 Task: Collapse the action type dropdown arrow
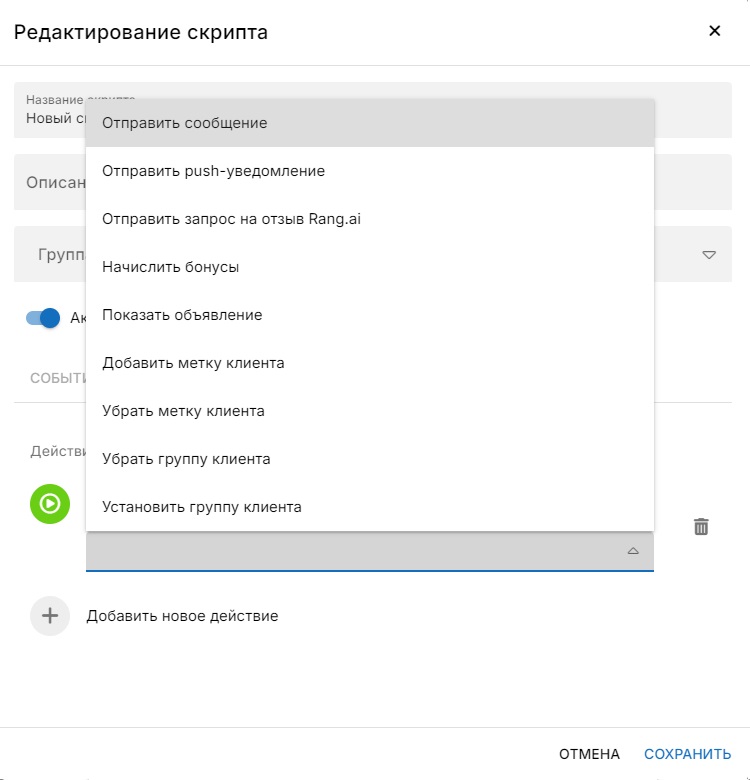pyautogui.click(x=633, y=551)
